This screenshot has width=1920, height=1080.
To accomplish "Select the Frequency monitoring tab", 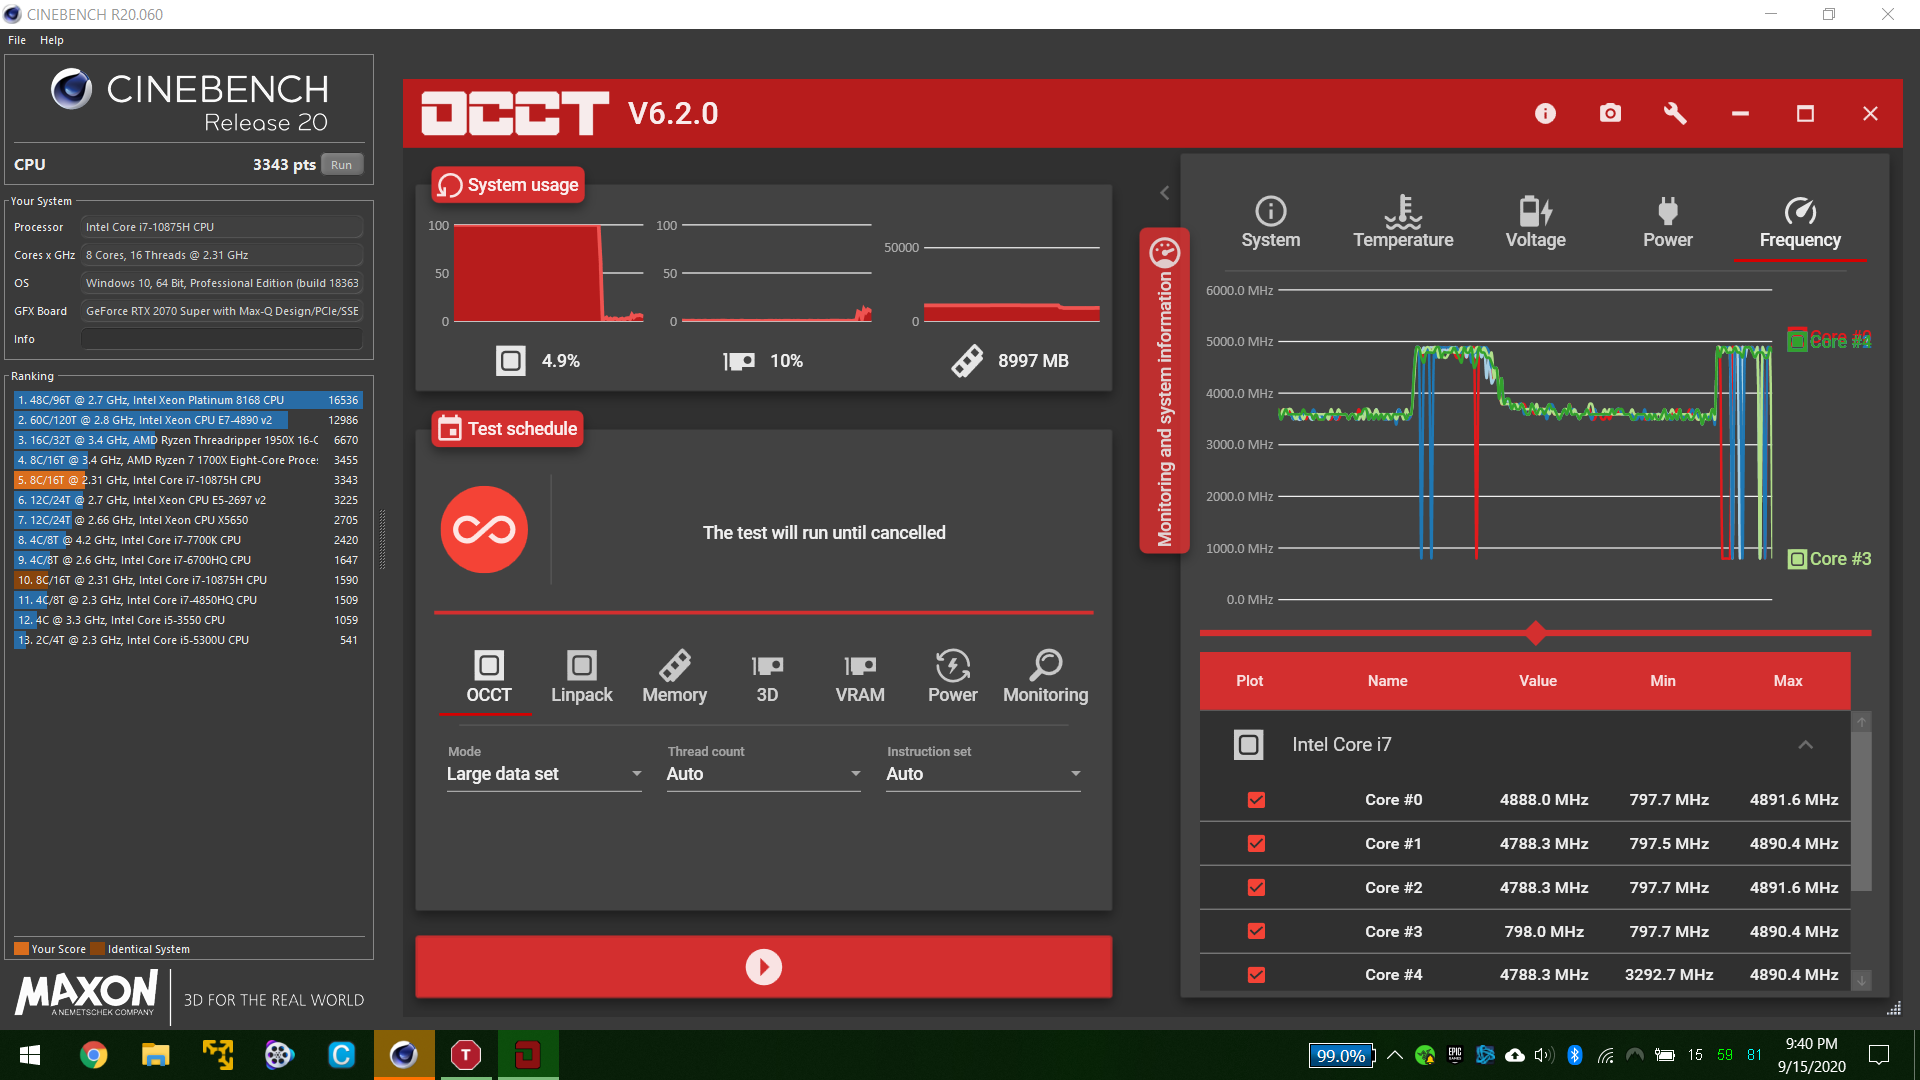I will point(1800,222).
